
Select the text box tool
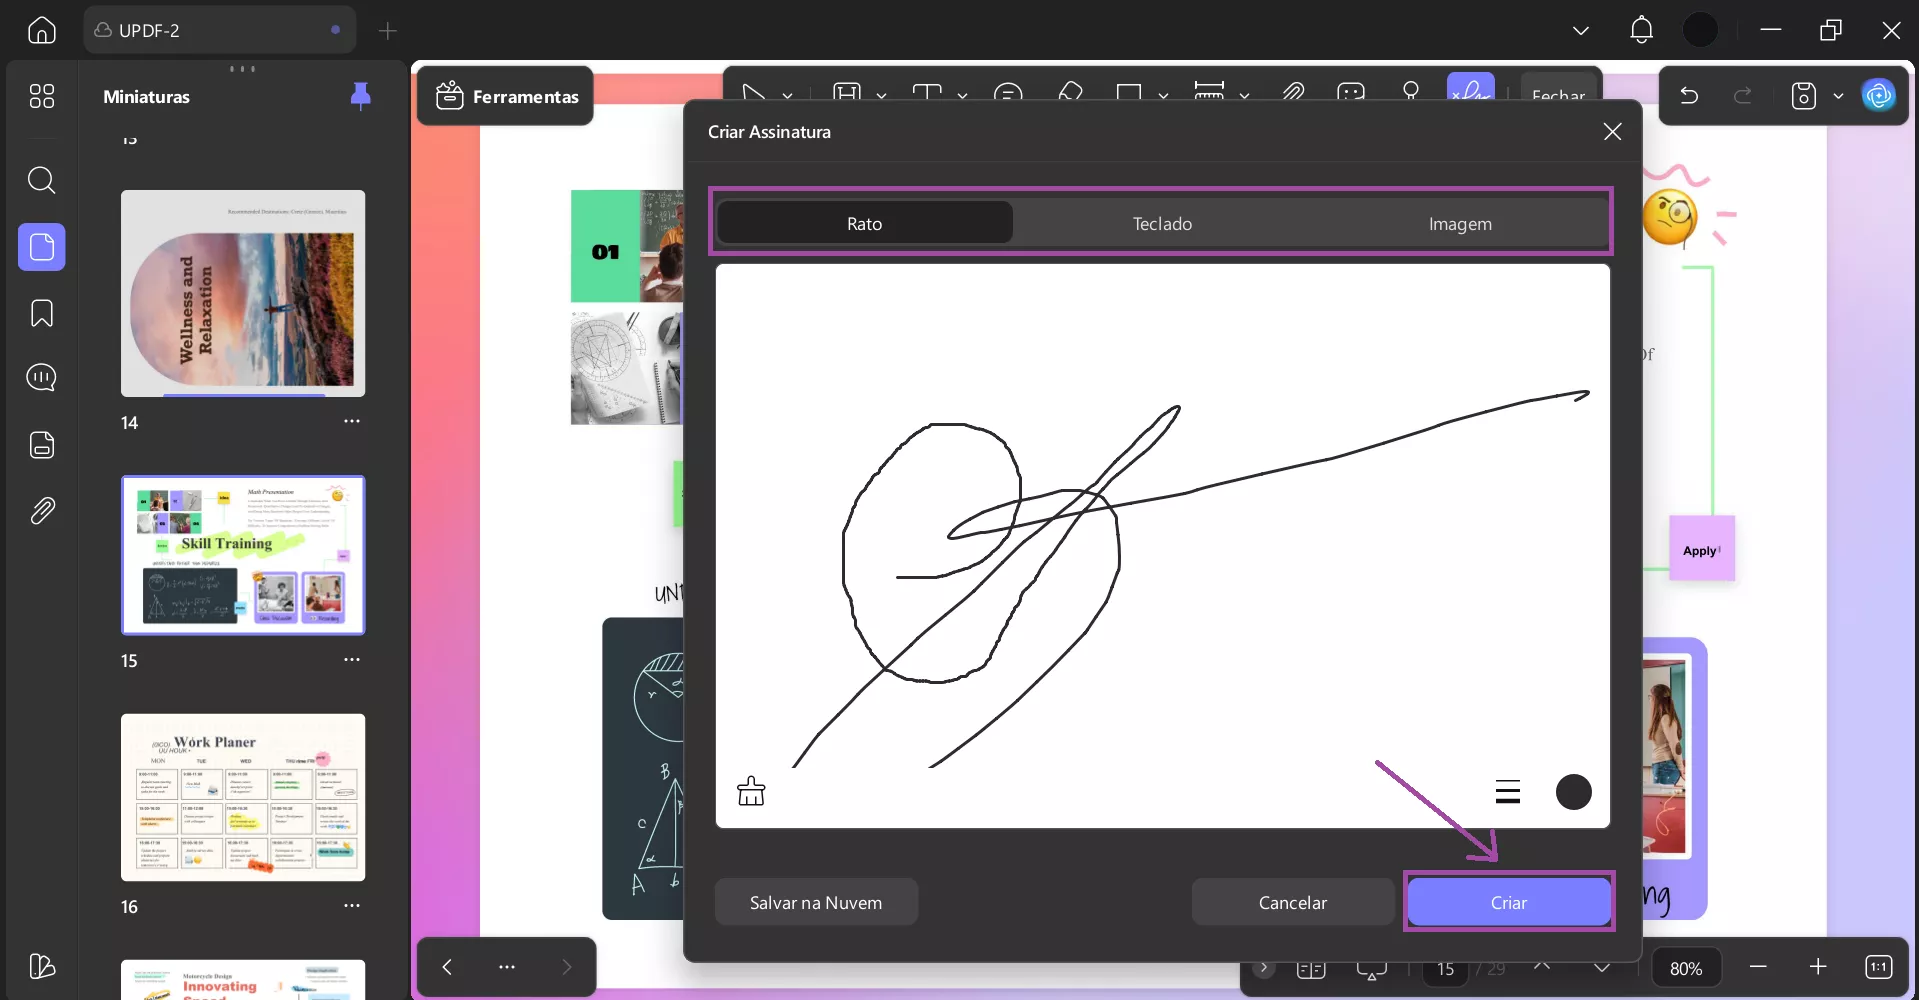pyautogui.click(x=927, y=92)
